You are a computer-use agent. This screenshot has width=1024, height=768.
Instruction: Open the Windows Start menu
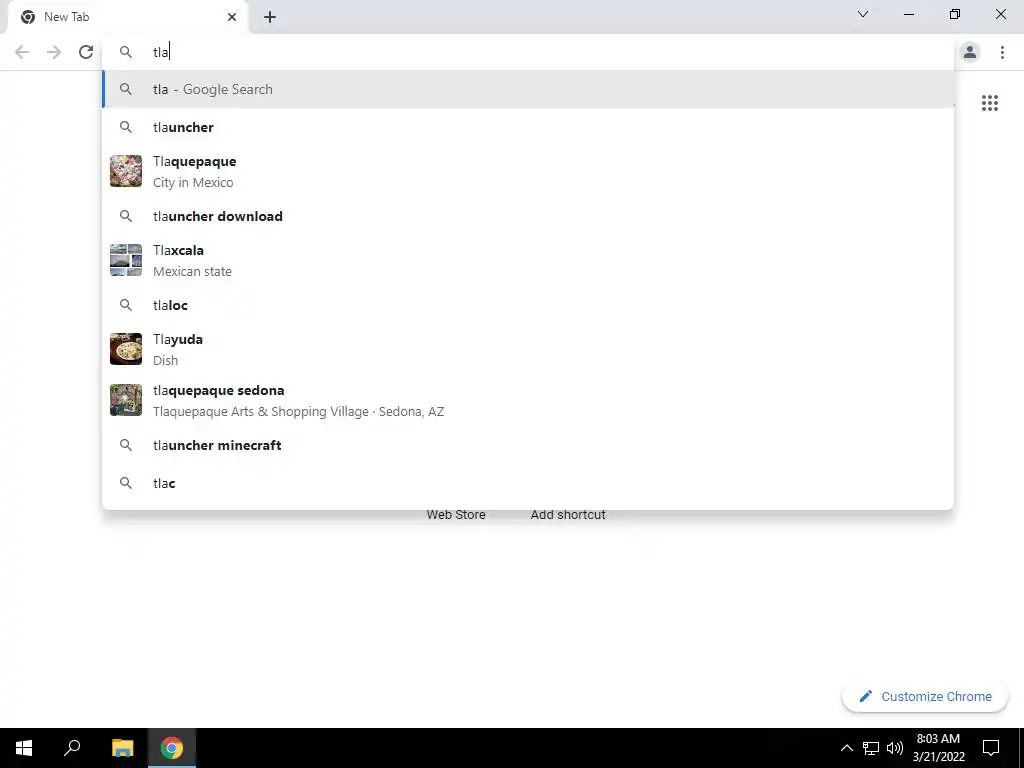tap(24, 748)
